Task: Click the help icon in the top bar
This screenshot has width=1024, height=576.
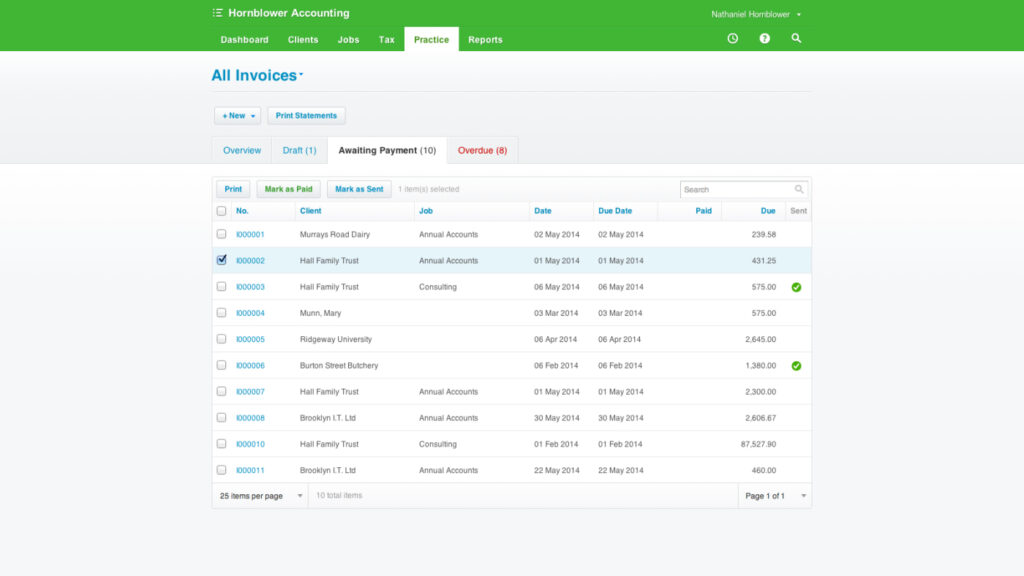Action: (764, 38)
